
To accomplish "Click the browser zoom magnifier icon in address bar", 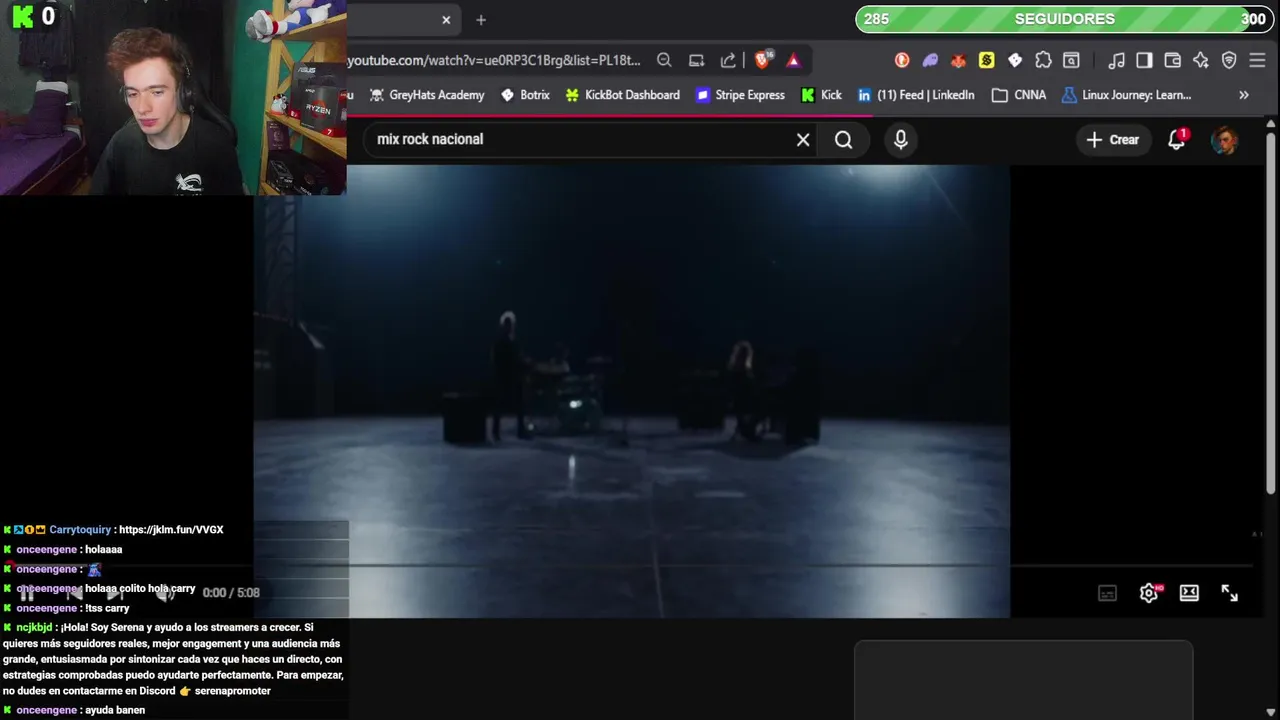I will (x=664, y=60).
